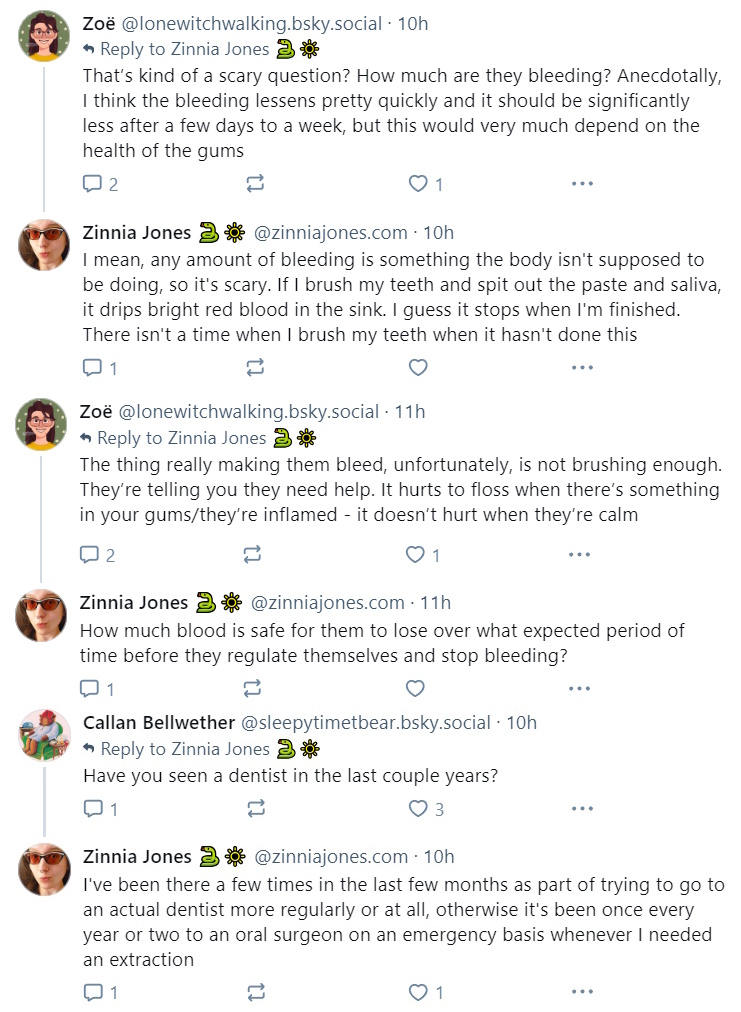Like Zinnia's 'How much blood is safe' post
This screenshot has width=741, height=1012.
coord(415,689)
